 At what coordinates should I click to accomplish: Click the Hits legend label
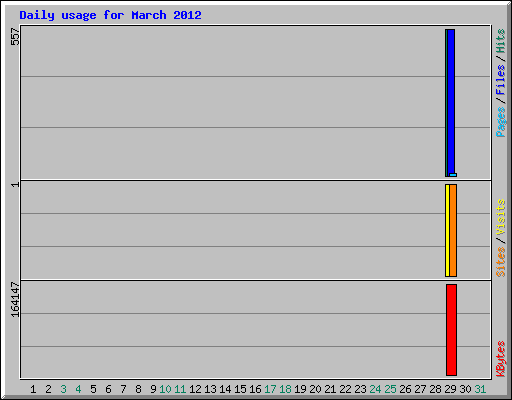tap(500, 41)
